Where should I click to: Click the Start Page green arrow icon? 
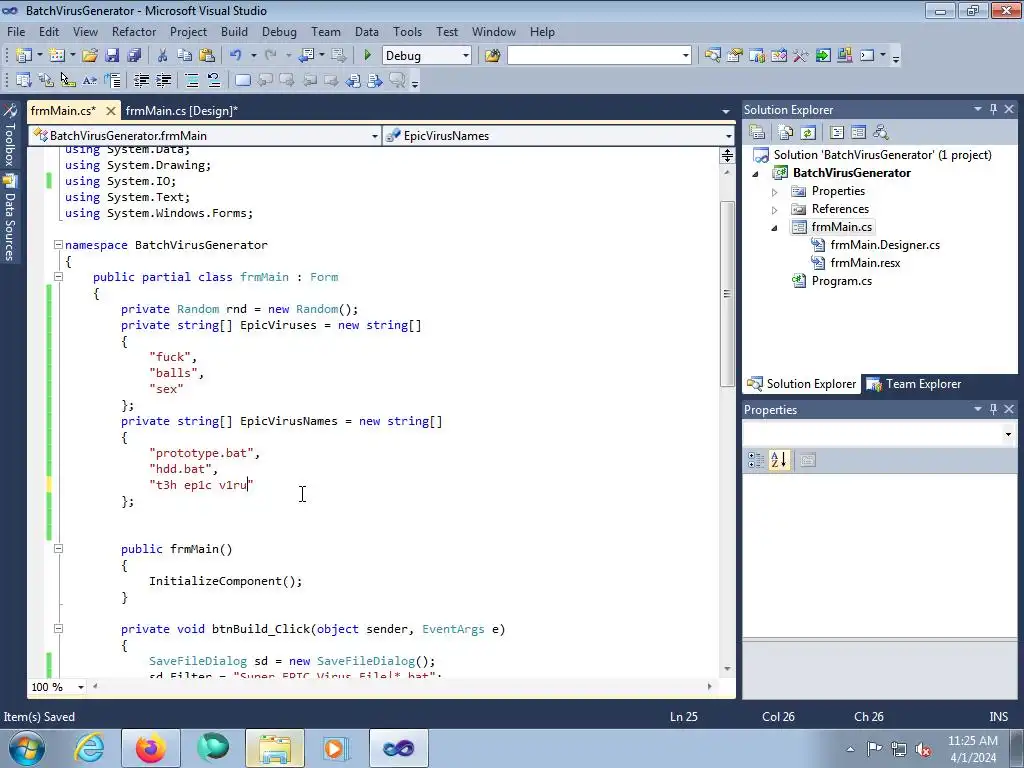(823, 56)
